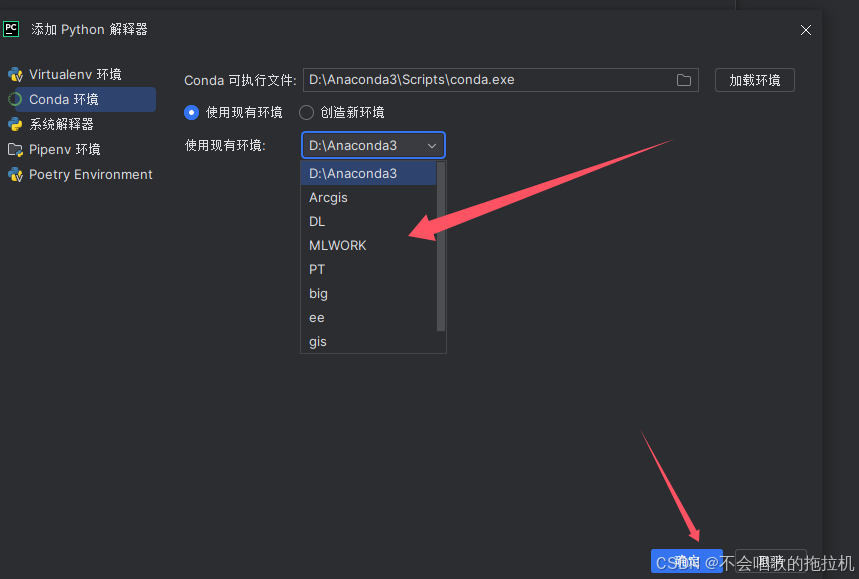Open Virtualenv 环境 section
The width and height of the screenshot is (859, 579).
click(x=75, y=74)
